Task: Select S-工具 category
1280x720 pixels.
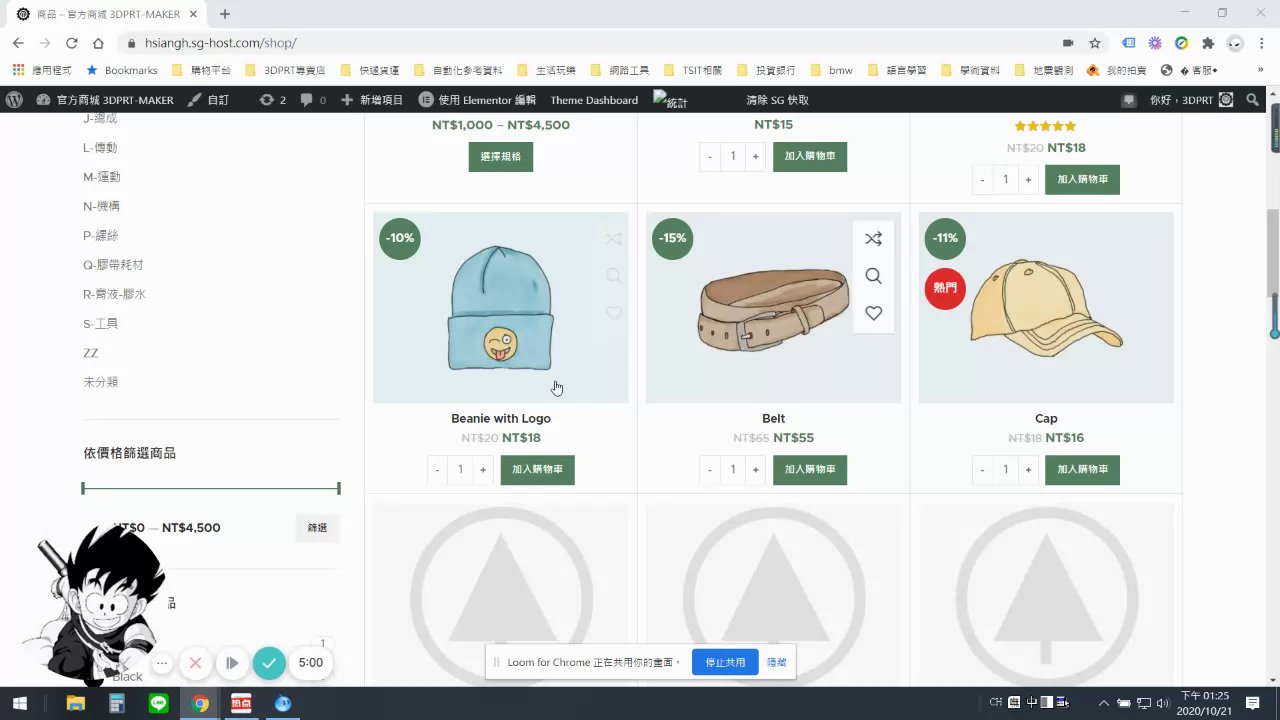Action: tap(101, 324)
